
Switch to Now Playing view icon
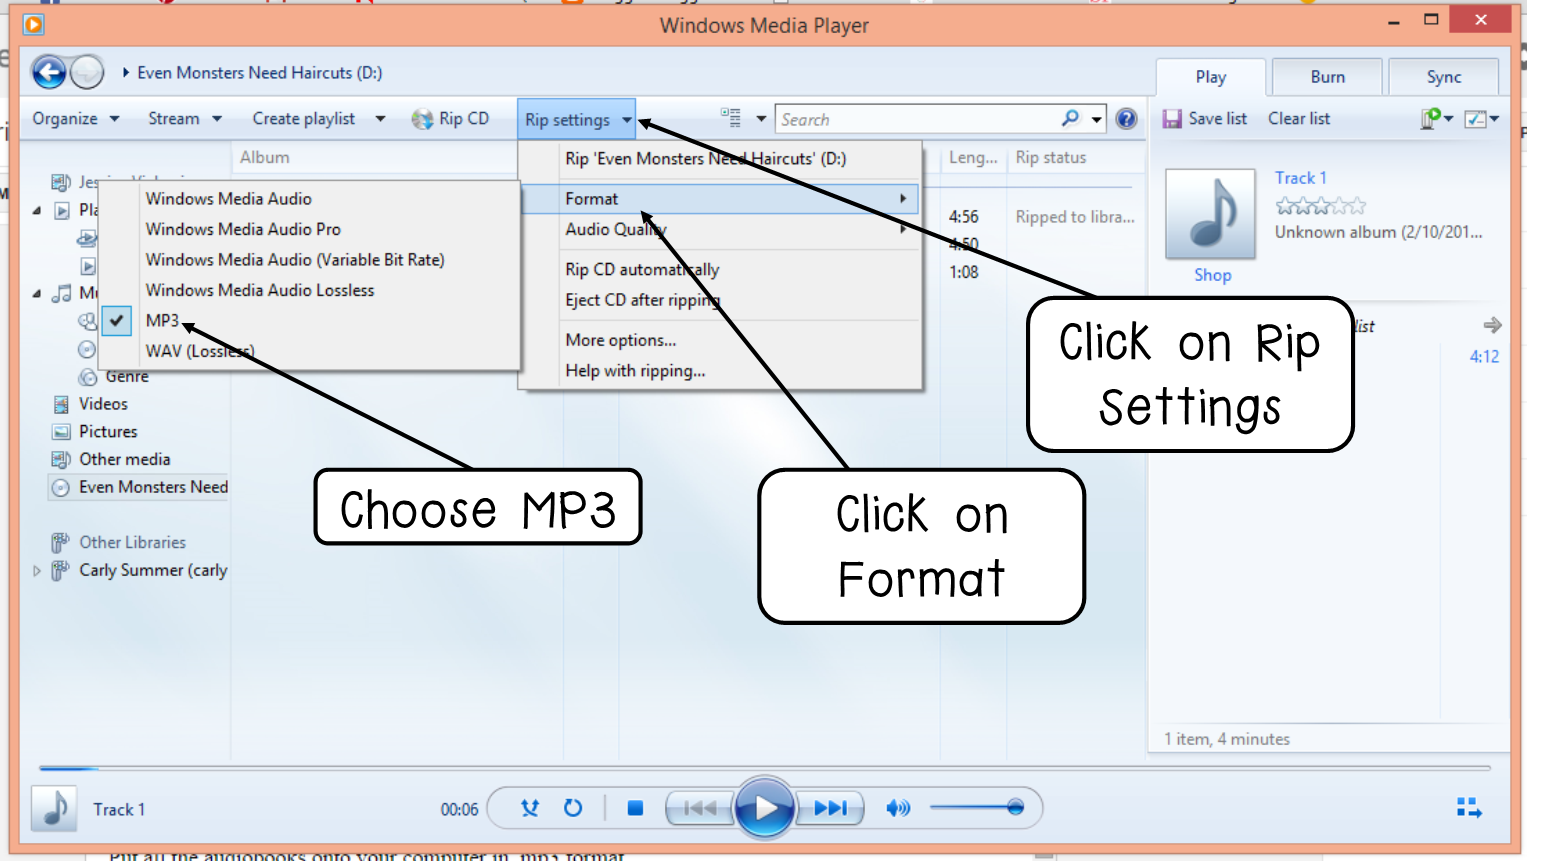coord(1469,807)
